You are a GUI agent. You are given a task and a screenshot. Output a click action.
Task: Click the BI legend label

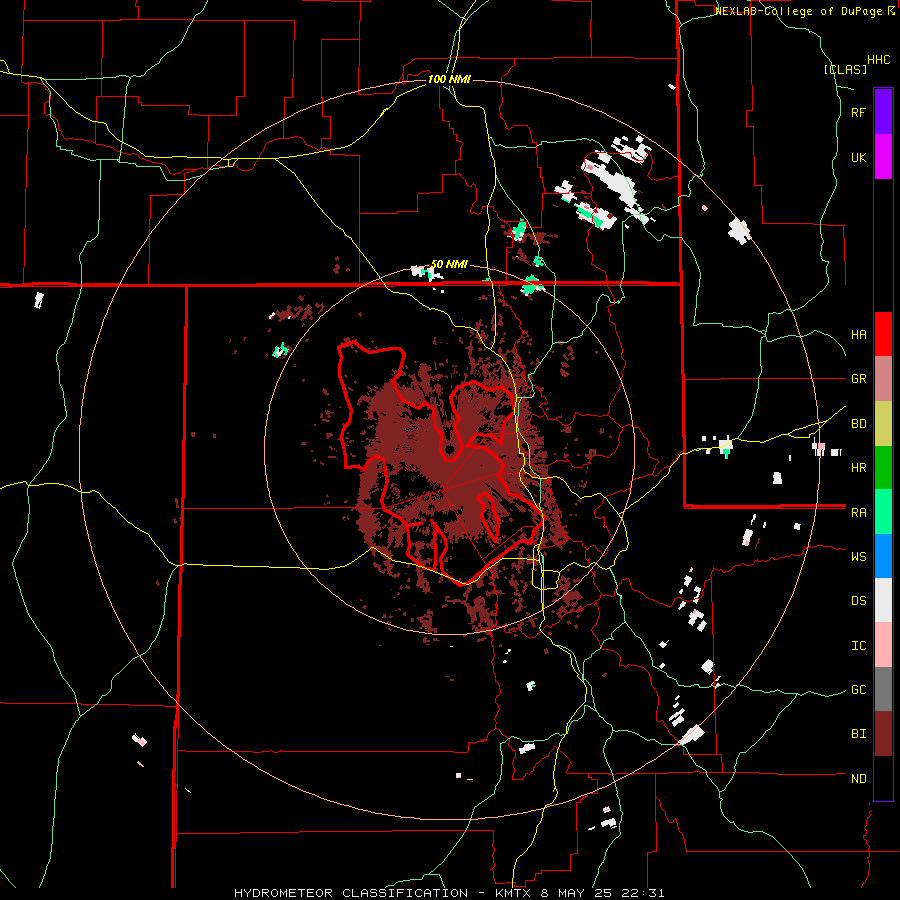pyautogui.click(x=858, y=734)
